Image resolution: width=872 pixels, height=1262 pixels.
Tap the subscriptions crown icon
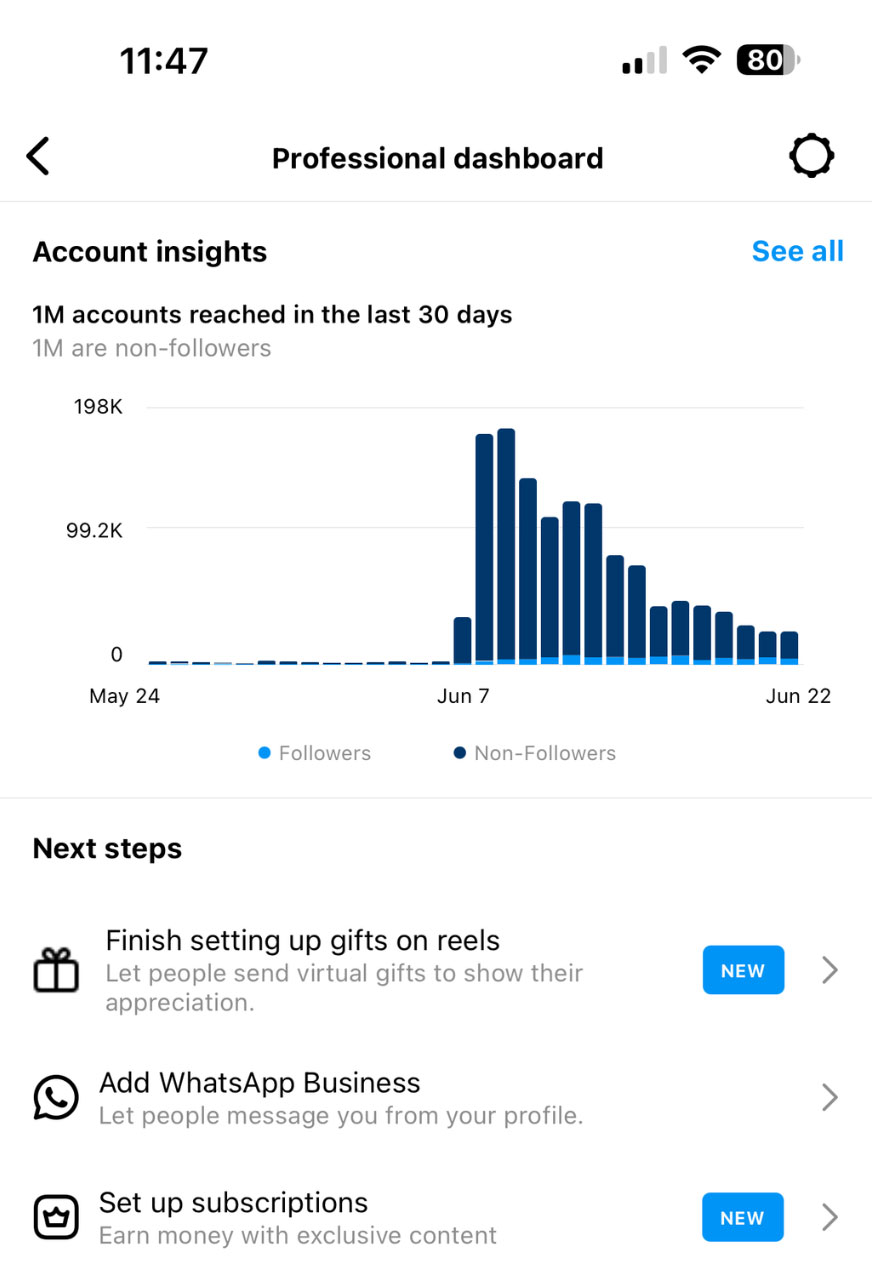pyautogui.click(x=56, y=1217)
